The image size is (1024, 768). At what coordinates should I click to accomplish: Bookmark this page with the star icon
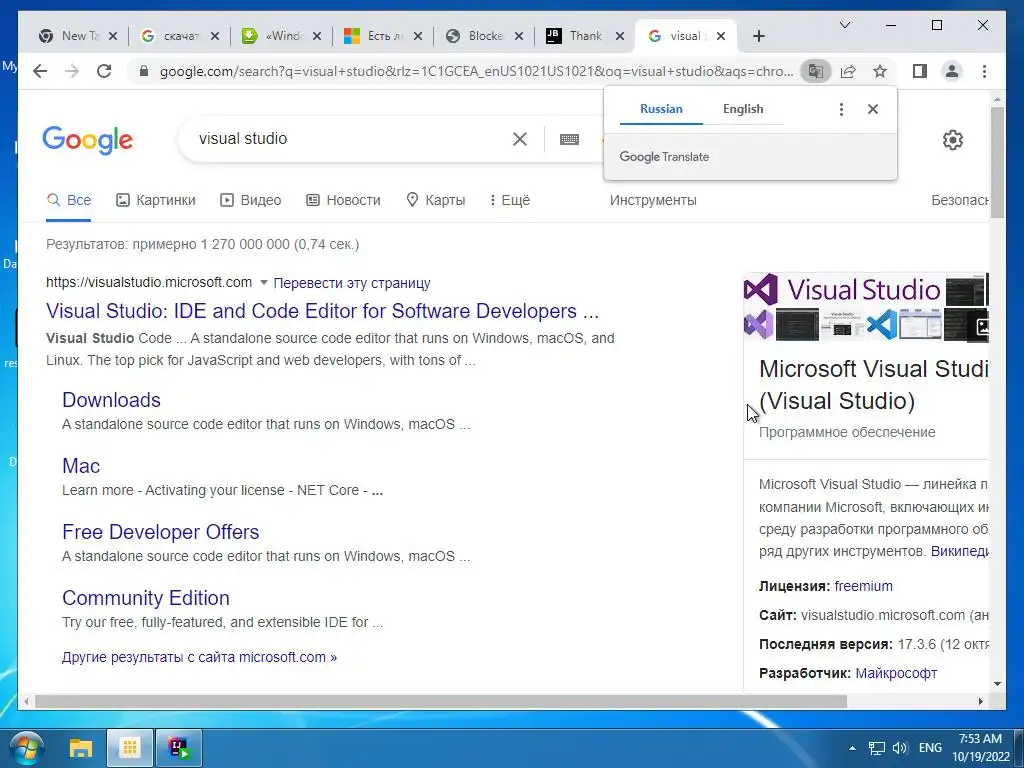(x=880, y=71)
